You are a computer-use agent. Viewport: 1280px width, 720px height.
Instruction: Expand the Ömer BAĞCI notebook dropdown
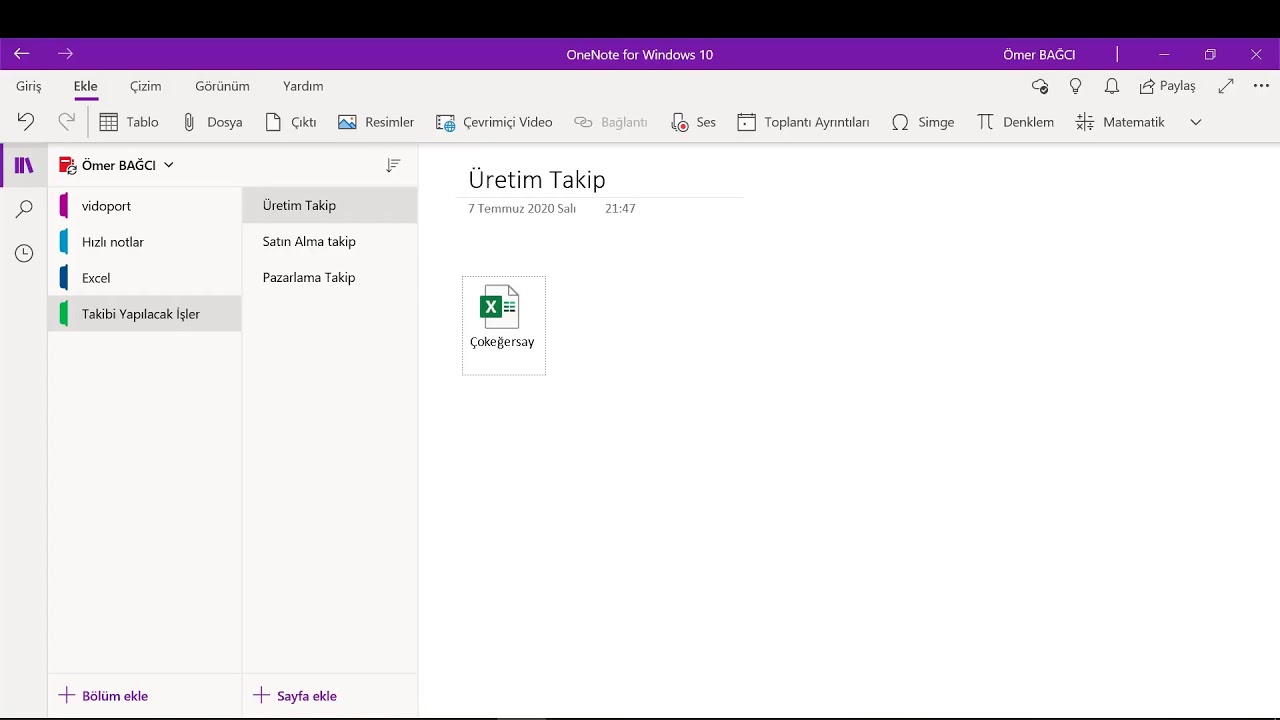116,165
